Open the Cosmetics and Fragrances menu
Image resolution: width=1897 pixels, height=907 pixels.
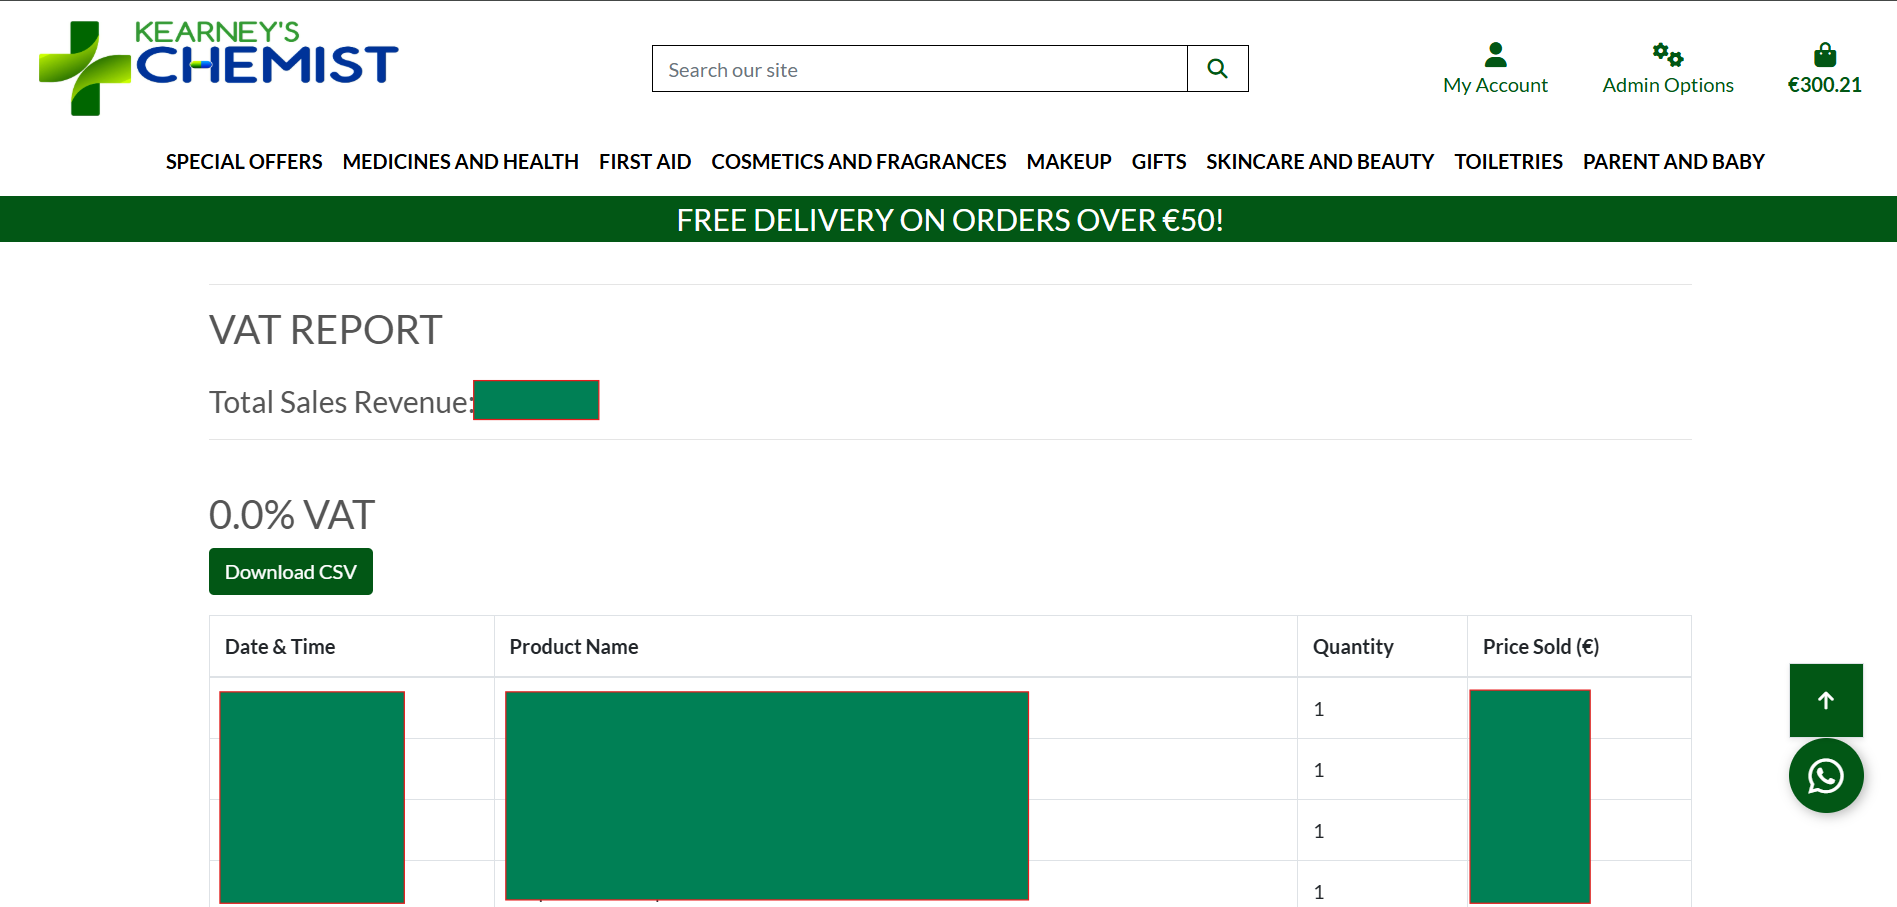click(858, 161)
